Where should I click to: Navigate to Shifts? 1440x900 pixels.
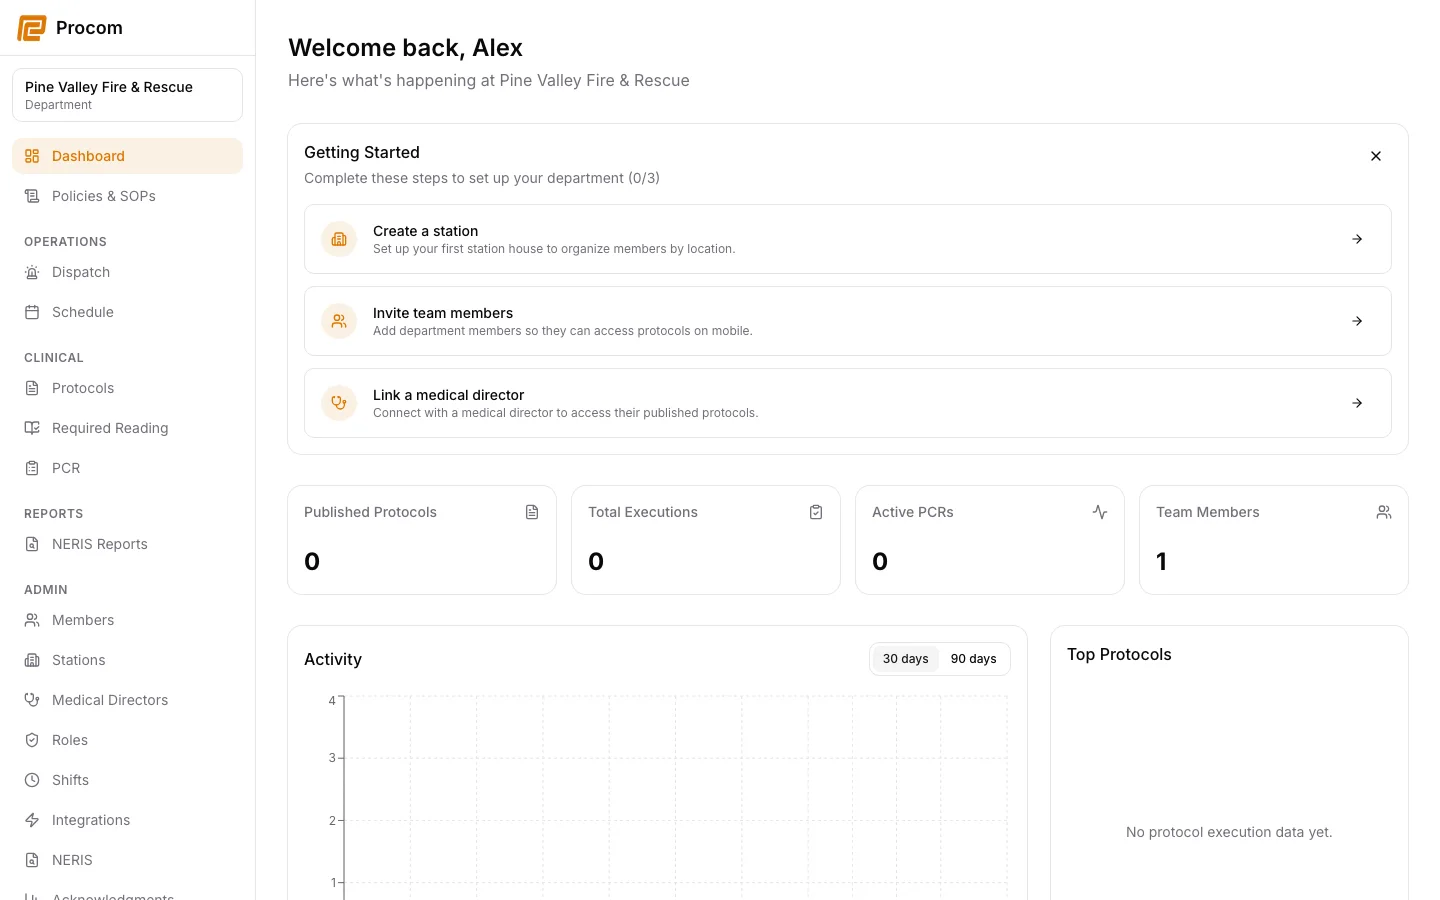pyautogui.click(x=127, y=780)
